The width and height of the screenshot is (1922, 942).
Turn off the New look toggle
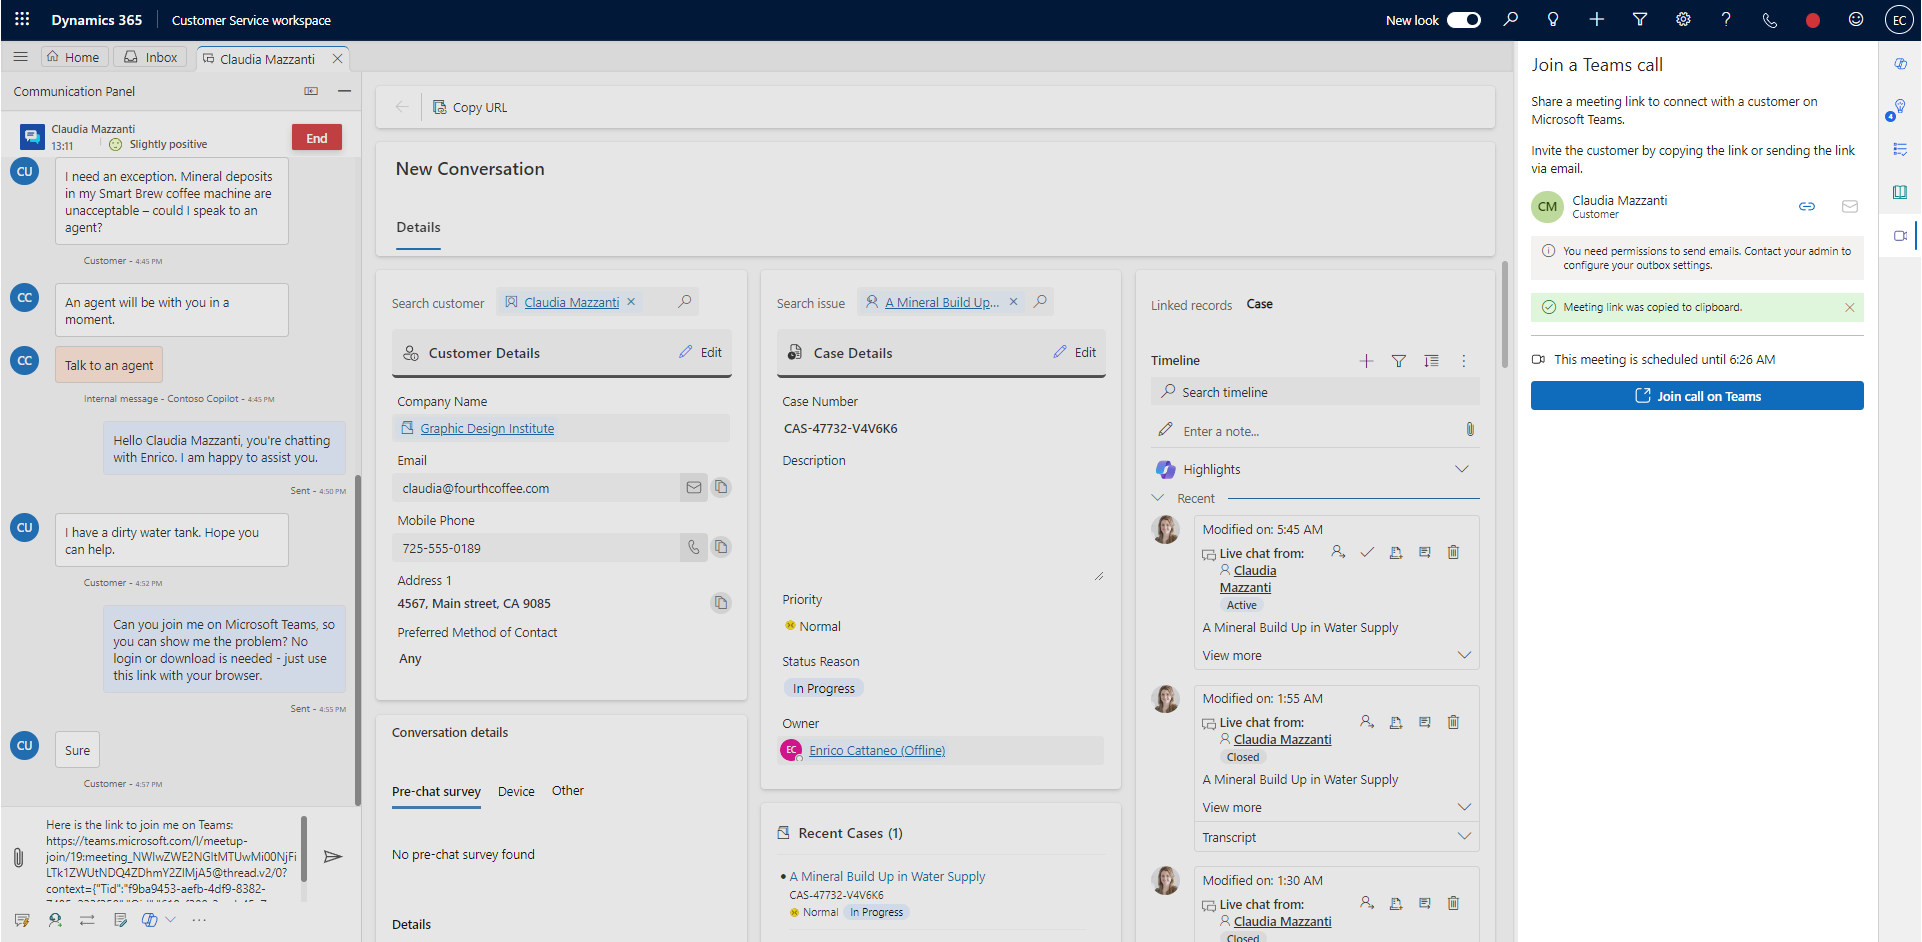(x=1463, y=19)
